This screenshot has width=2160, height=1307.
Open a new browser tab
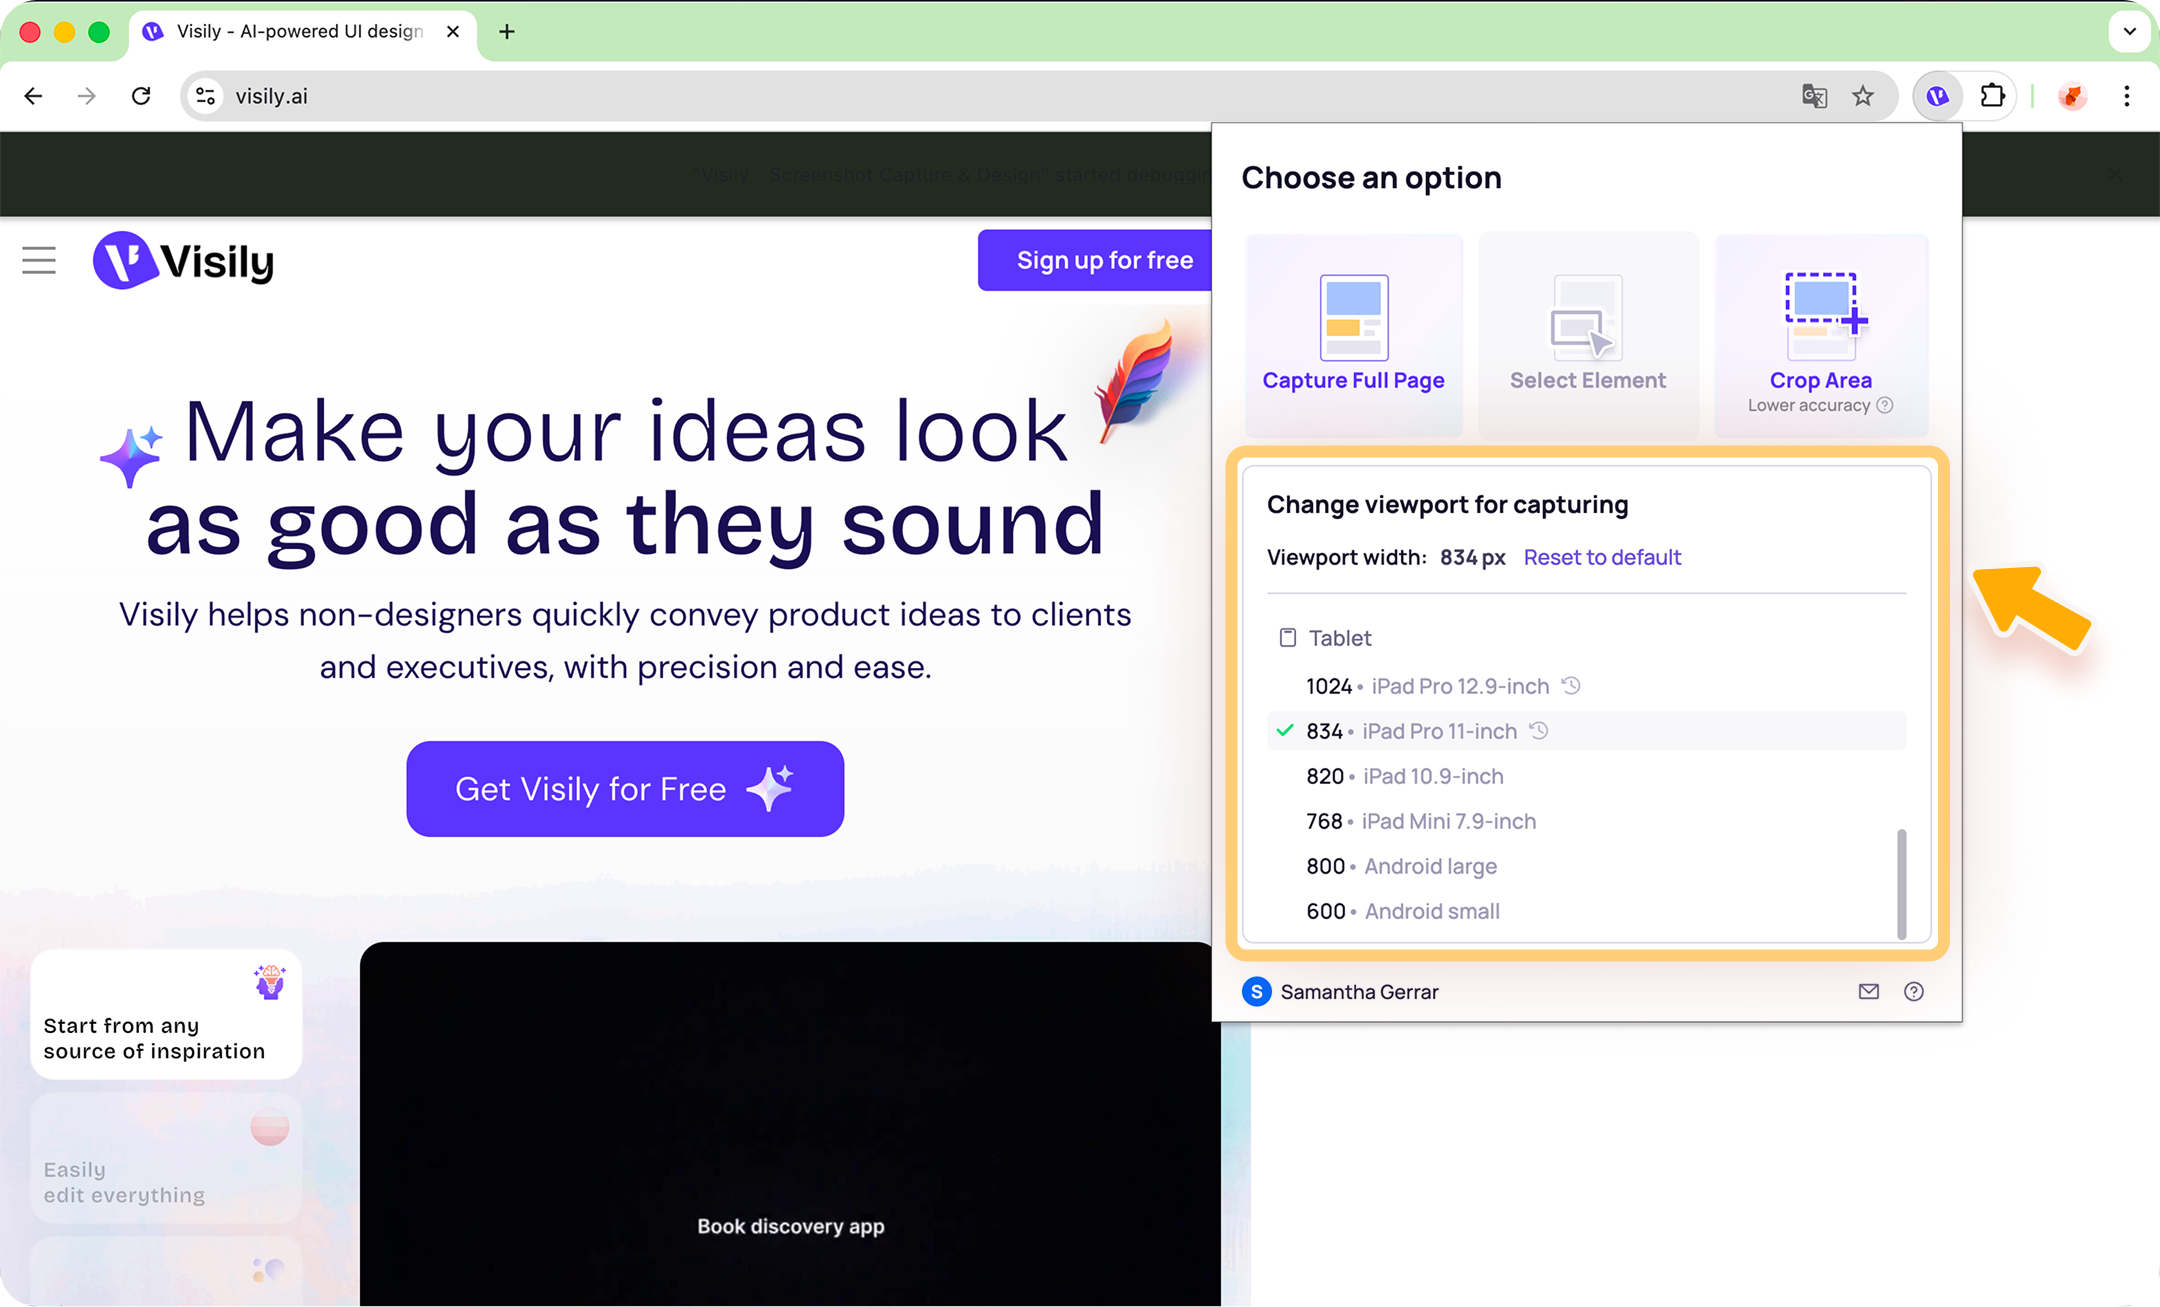[x=507, y=32]
